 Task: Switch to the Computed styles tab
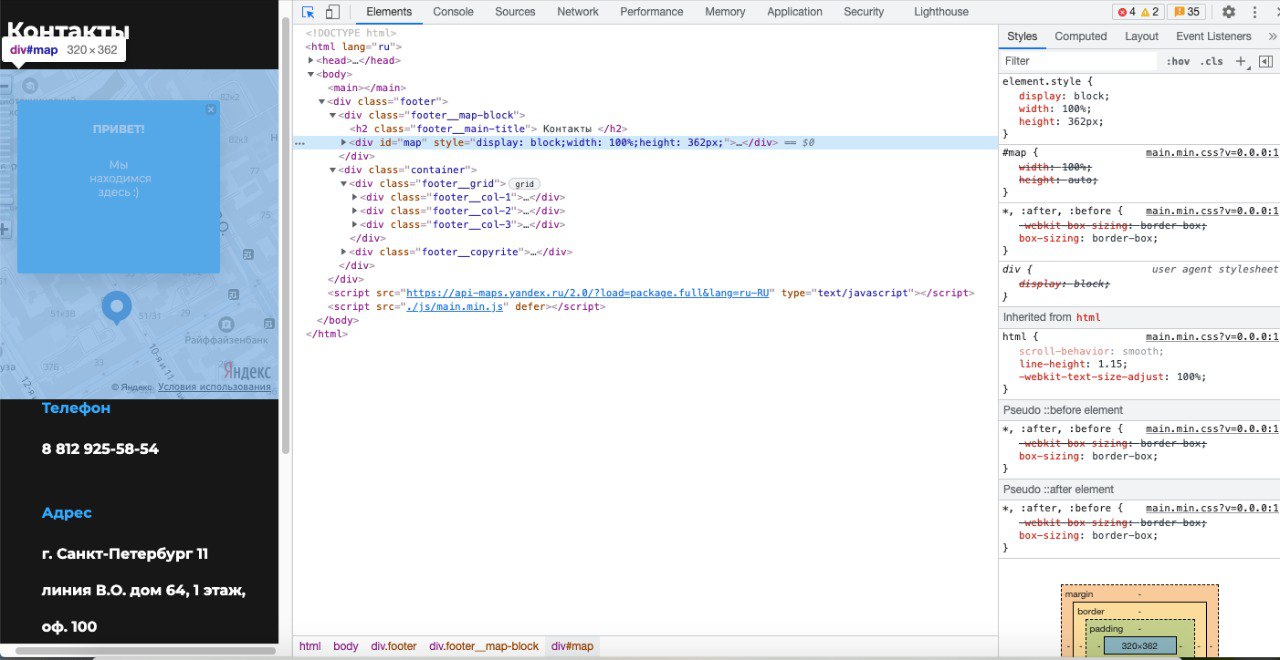pyautogui.click(x=1081, y=36)
